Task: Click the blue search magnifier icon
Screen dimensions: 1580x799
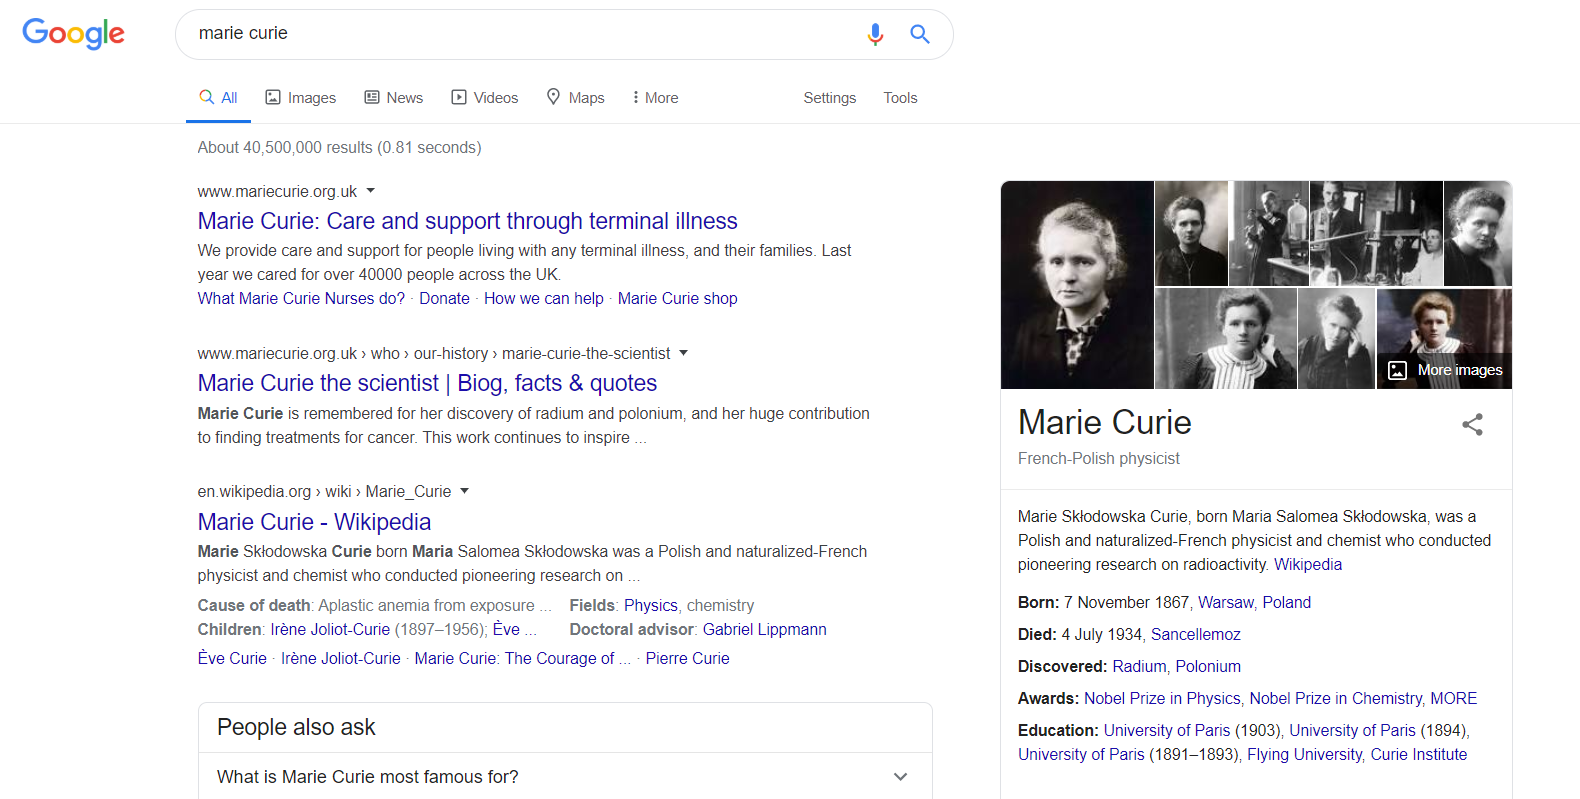Action: pos(920,34)
